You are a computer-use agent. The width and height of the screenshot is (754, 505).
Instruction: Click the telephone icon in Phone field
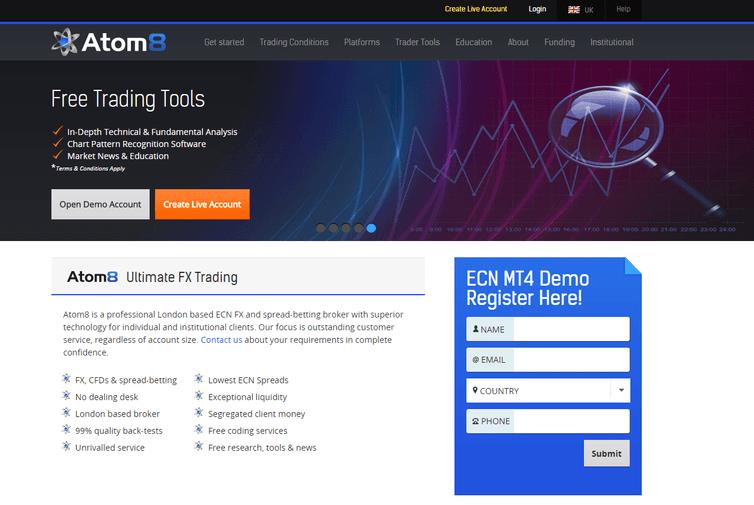[x=476, y=421]
